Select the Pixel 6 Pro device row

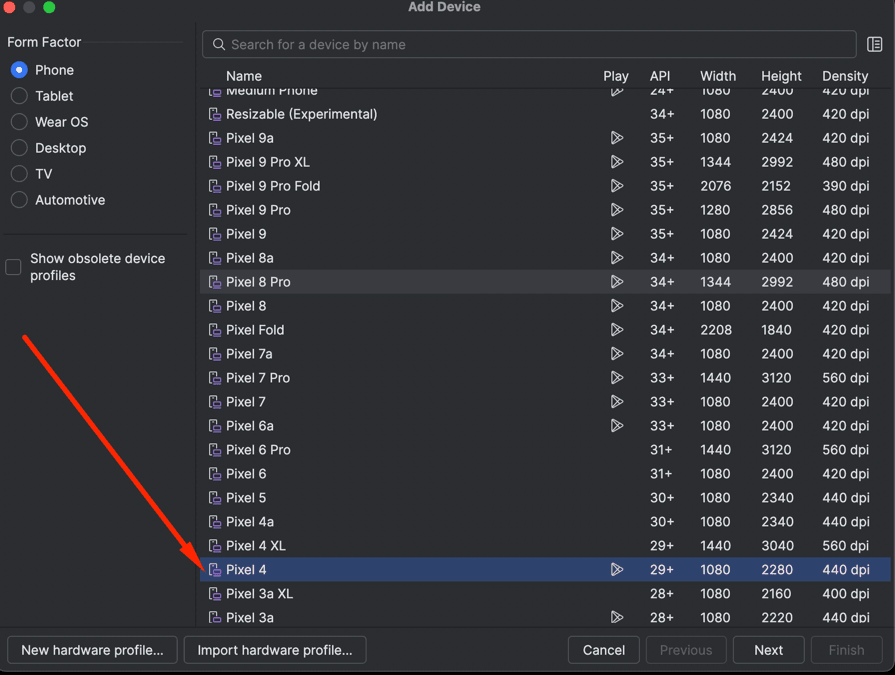[400, 450]
